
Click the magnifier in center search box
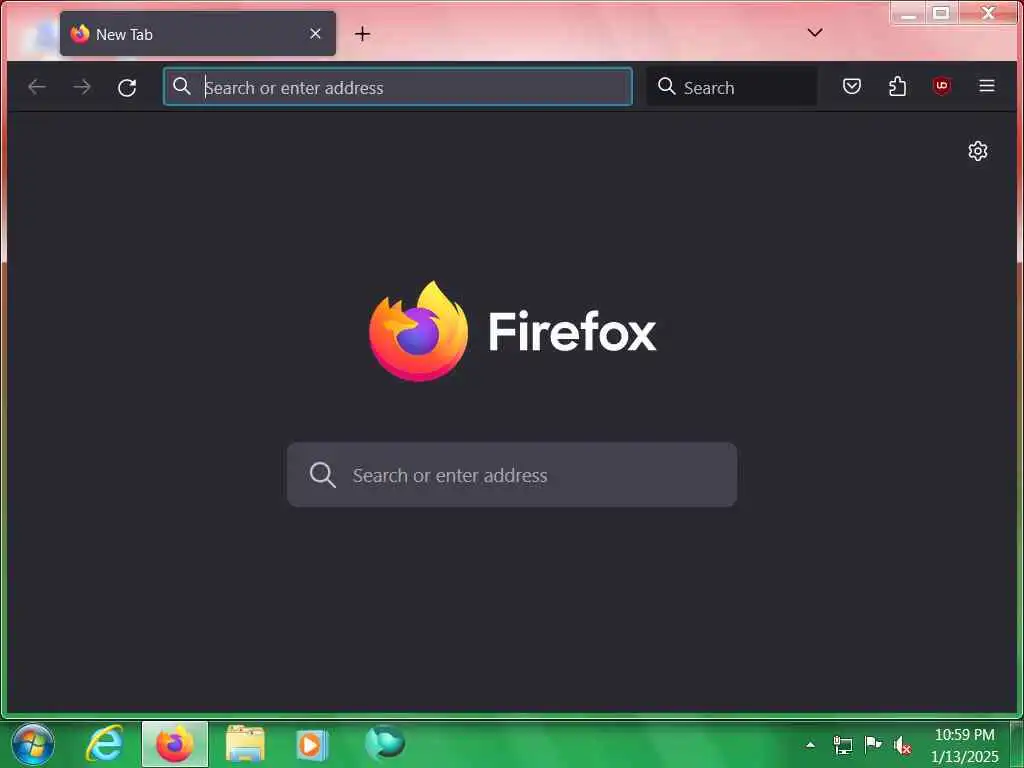pyautogui.click(x=323, y=475)
